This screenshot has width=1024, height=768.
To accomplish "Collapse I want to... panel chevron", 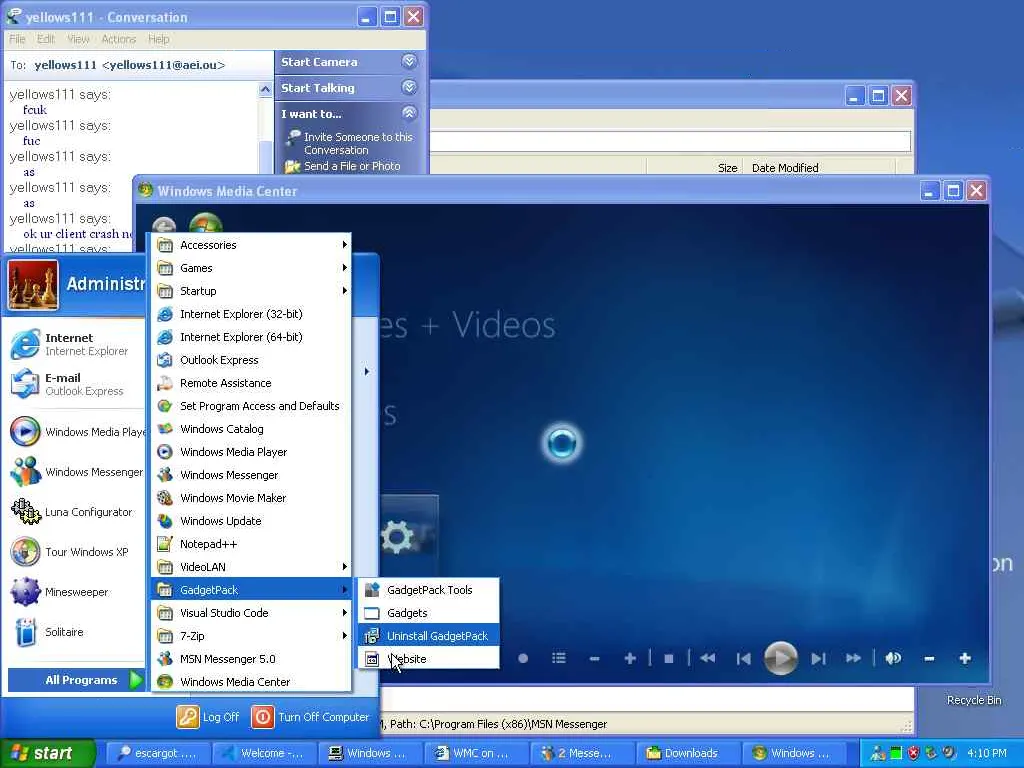I will [409, 113].
